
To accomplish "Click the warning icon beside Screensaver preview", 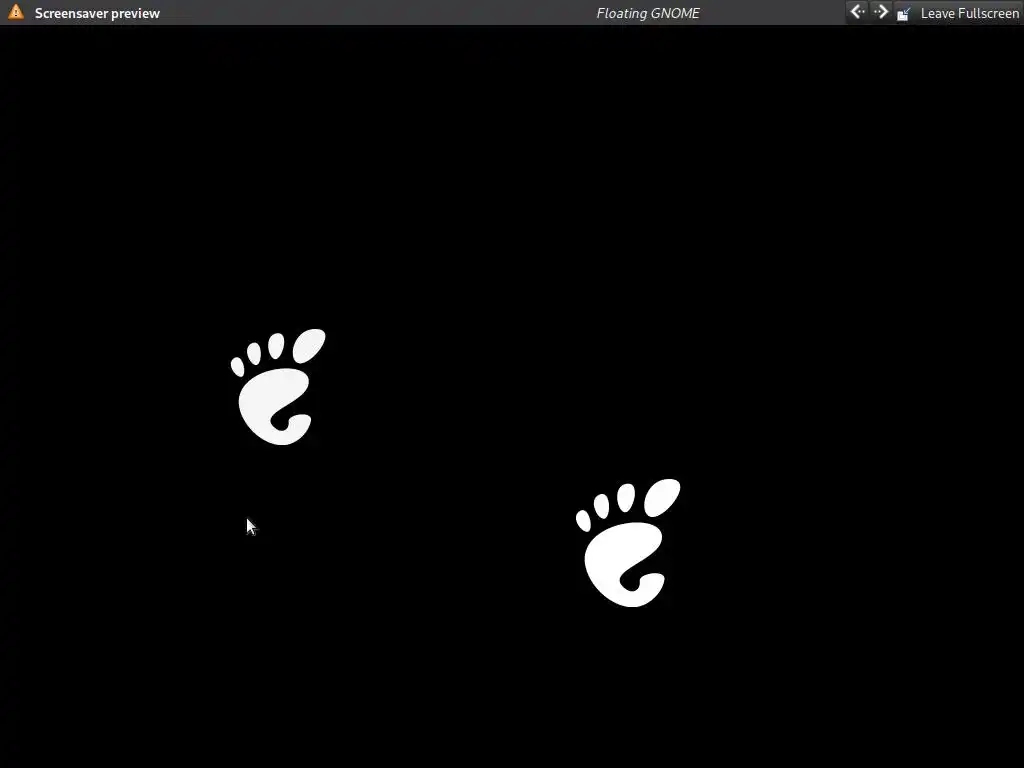I will 16,12.
